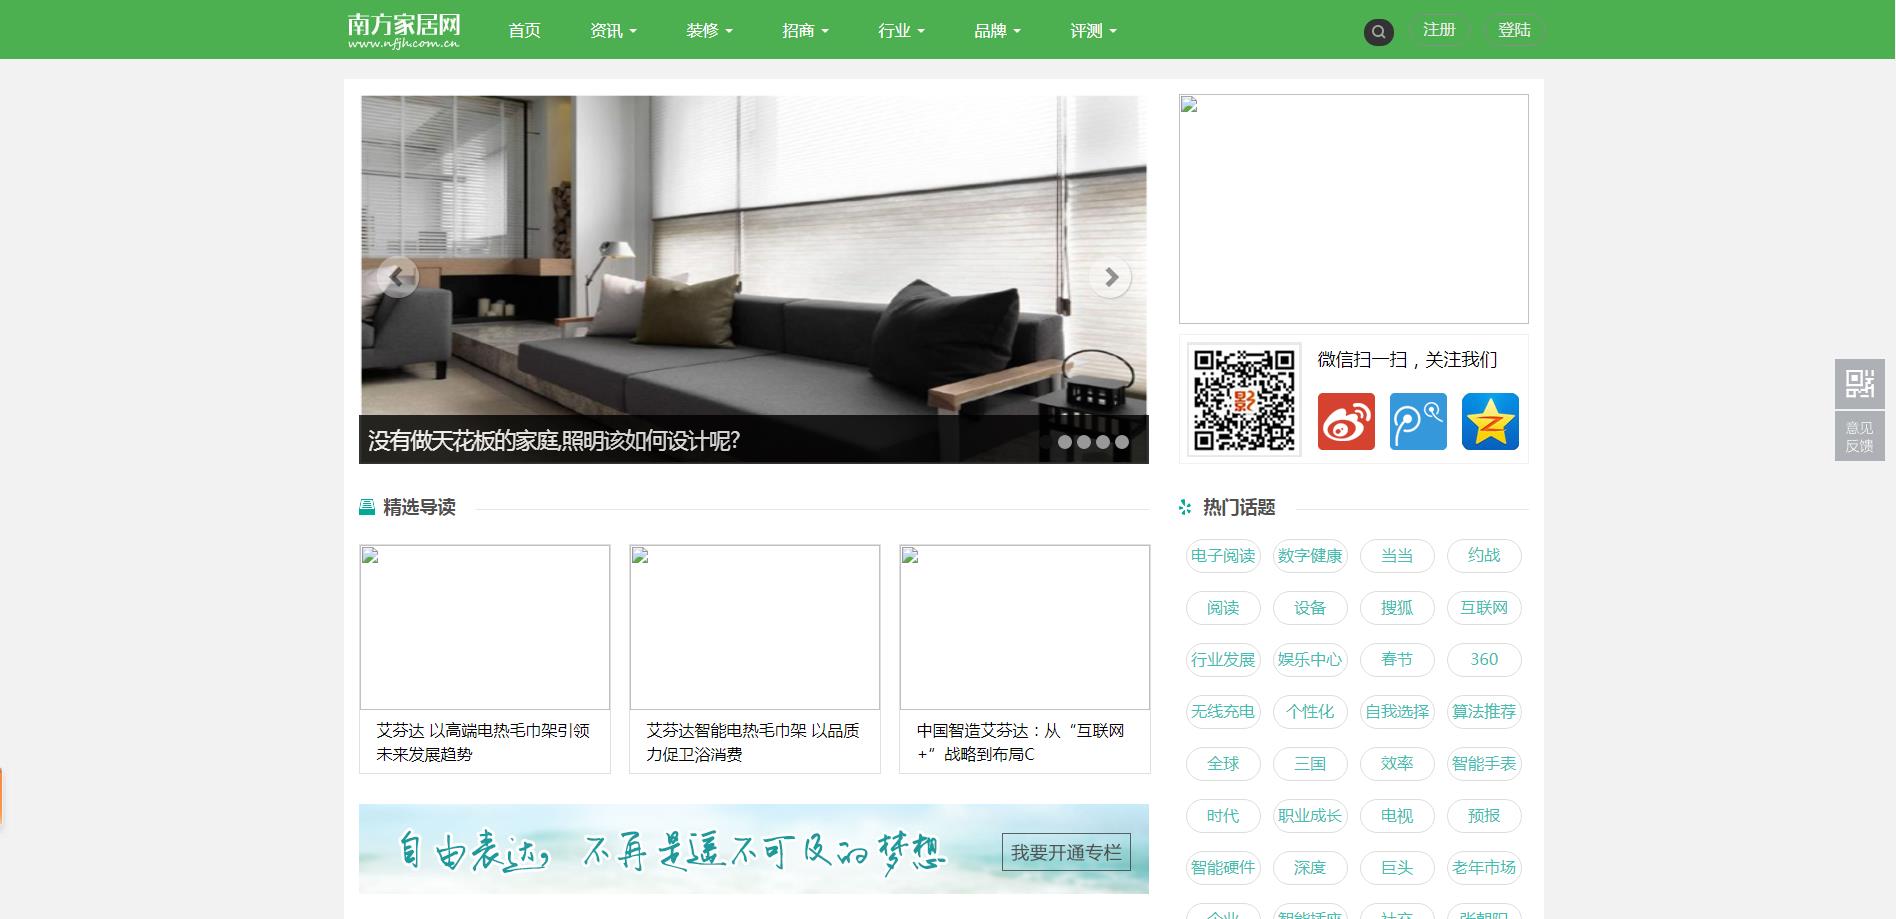Screen dimensions: 1896x919
Task: Open the QZone yellow star icon
Action: tap(1490, 421)
